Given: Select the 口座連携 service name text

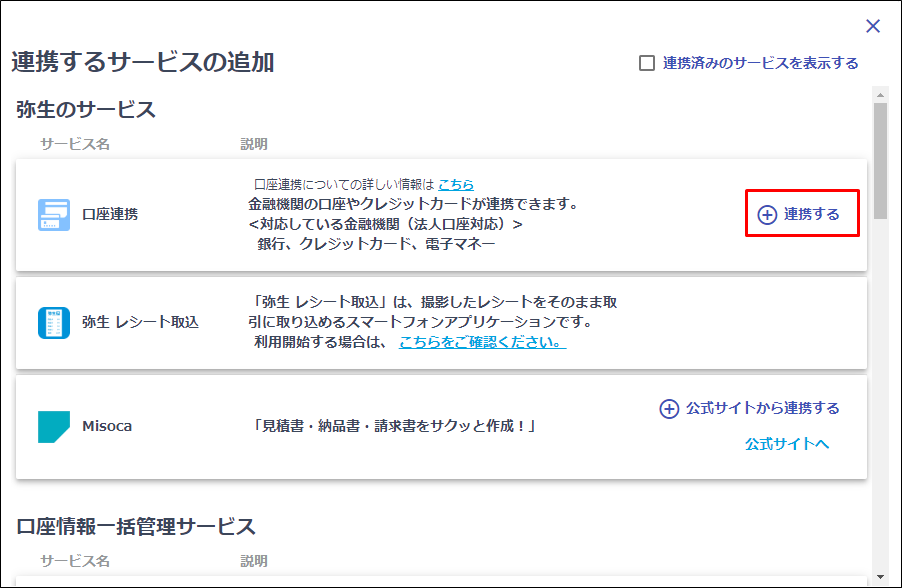Looking at the screenshot, I should click(110, 214).
